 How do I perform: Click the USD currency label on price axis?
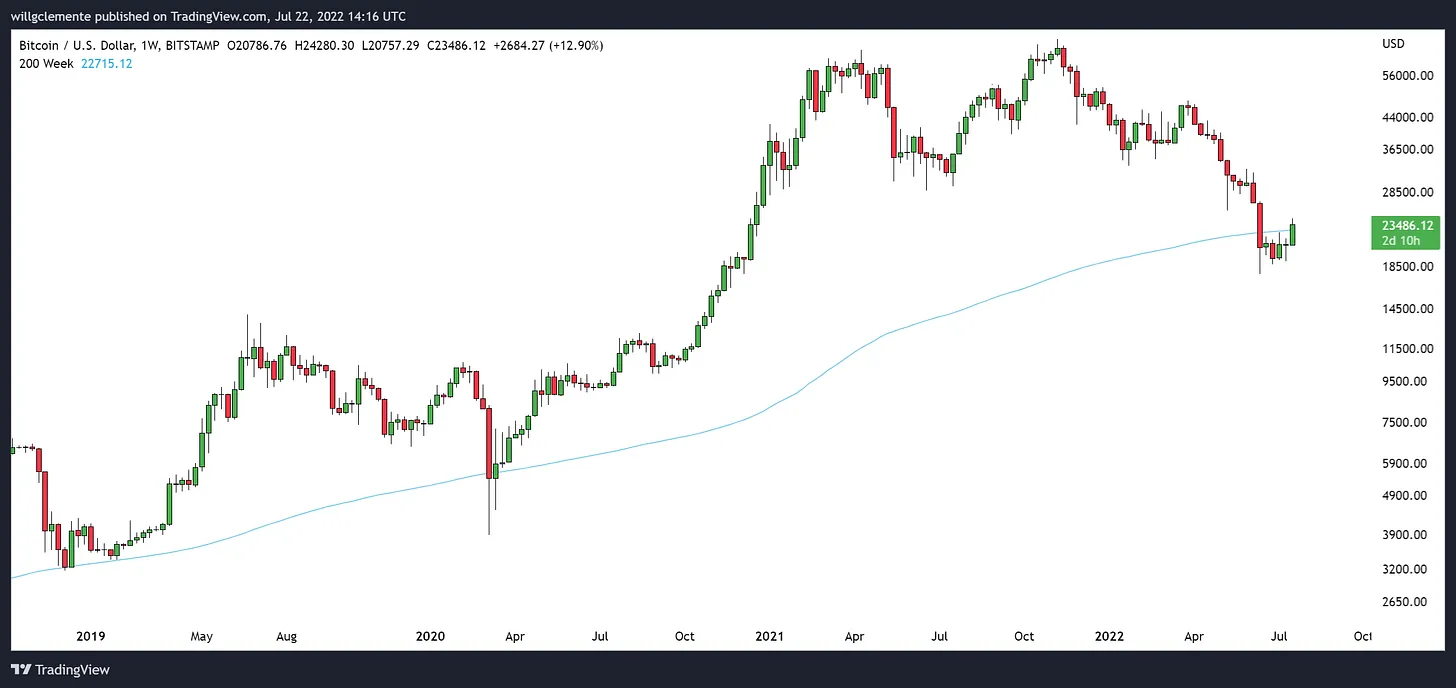(1393, 45)
